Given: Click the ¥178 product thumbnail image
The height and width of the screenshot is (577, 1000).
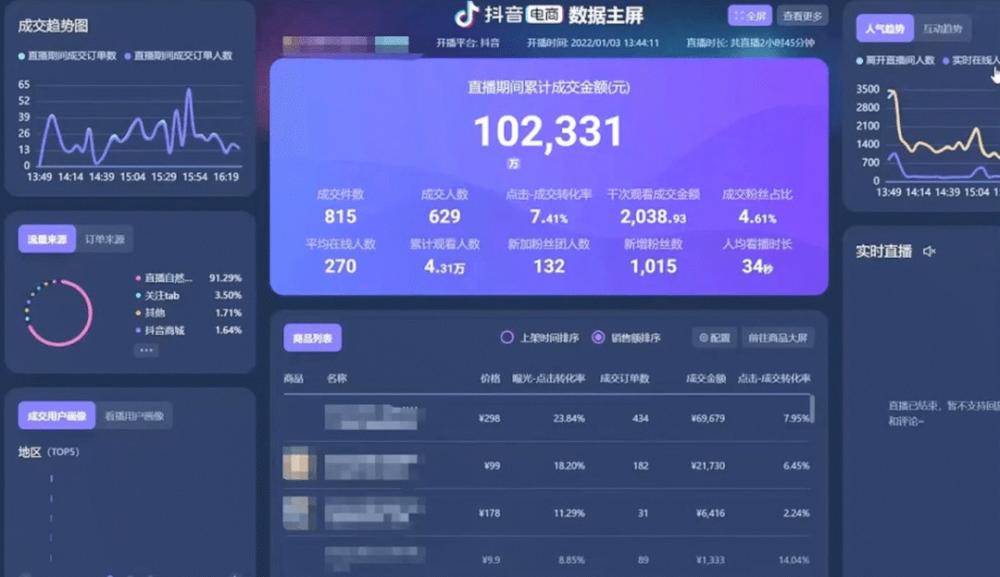Looking at the screenshot, I should click(299, 512).
